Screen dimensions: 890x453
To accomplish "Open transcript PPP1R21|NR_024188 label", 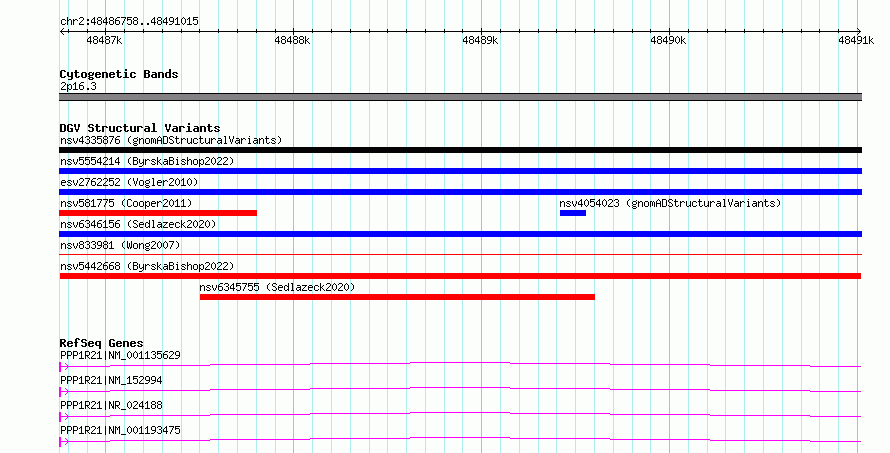I will (x=111, y=405).
